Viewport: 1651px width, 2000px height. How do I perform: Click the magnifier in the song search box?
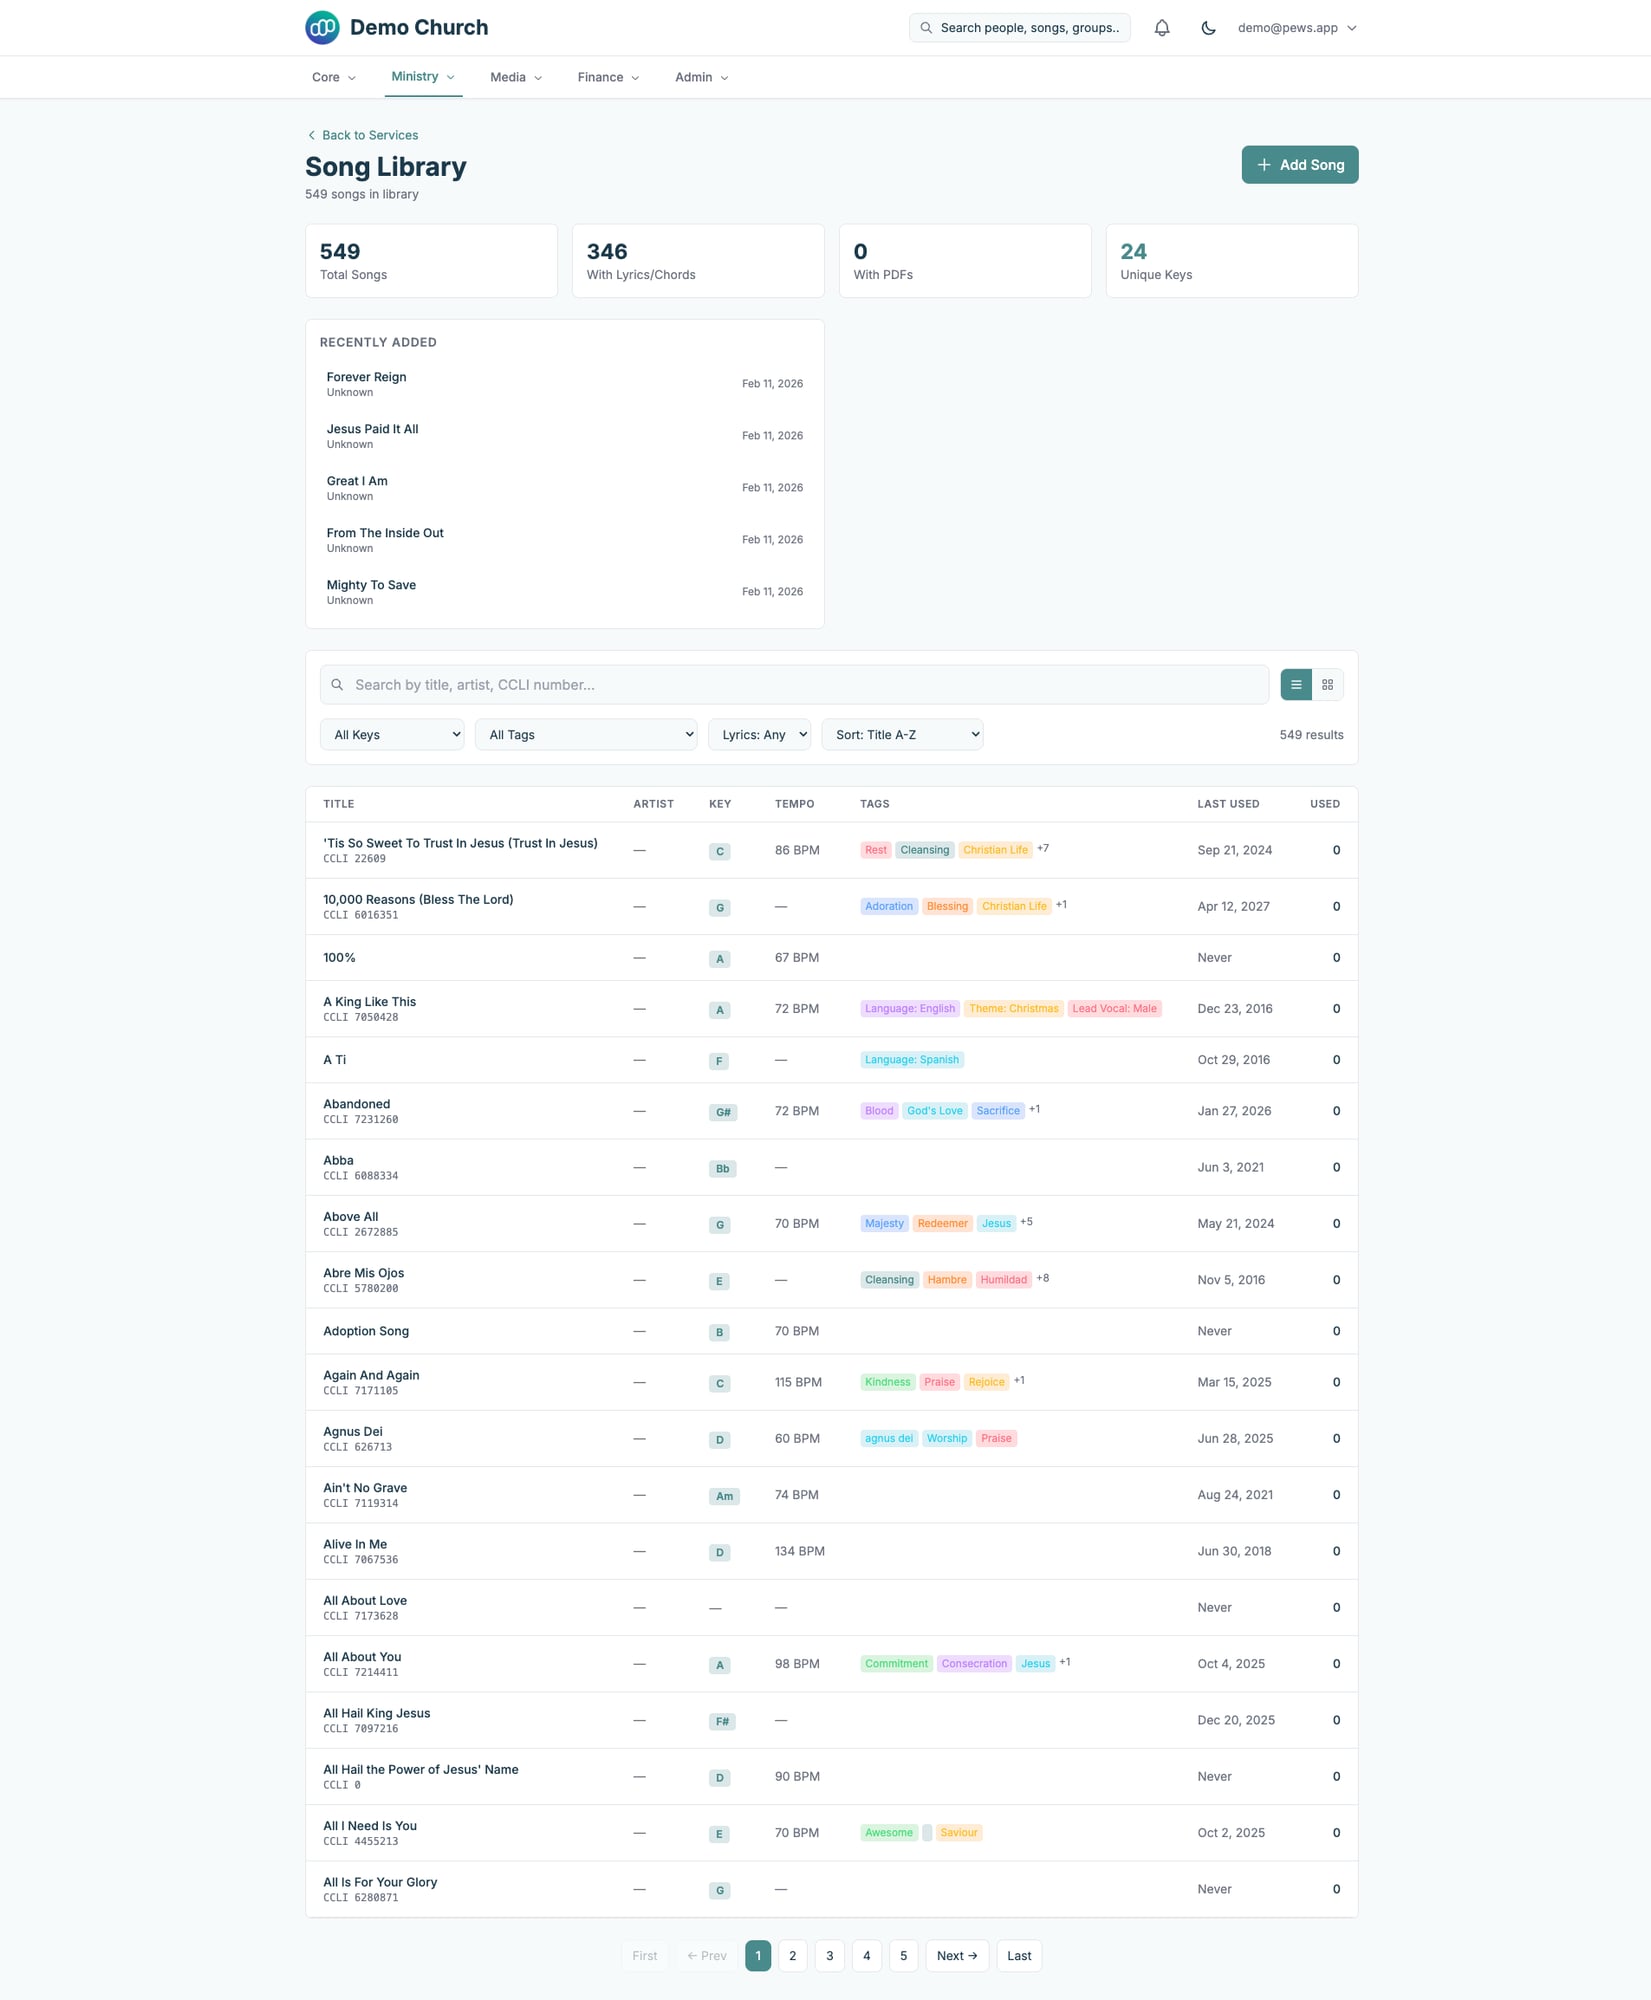click(337, 685)
